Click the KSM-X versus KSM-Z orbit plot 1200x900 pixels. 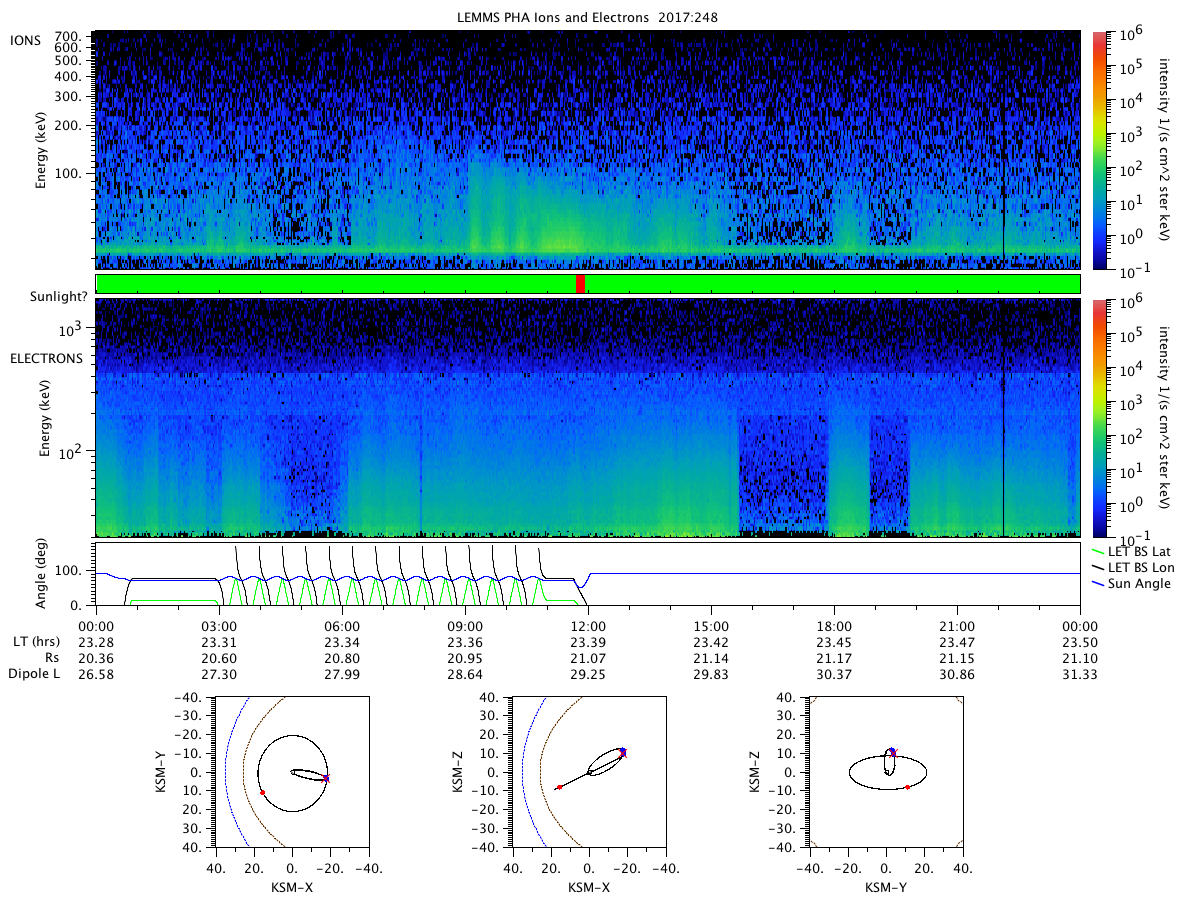pyautogui.click(x=588, y=772)
